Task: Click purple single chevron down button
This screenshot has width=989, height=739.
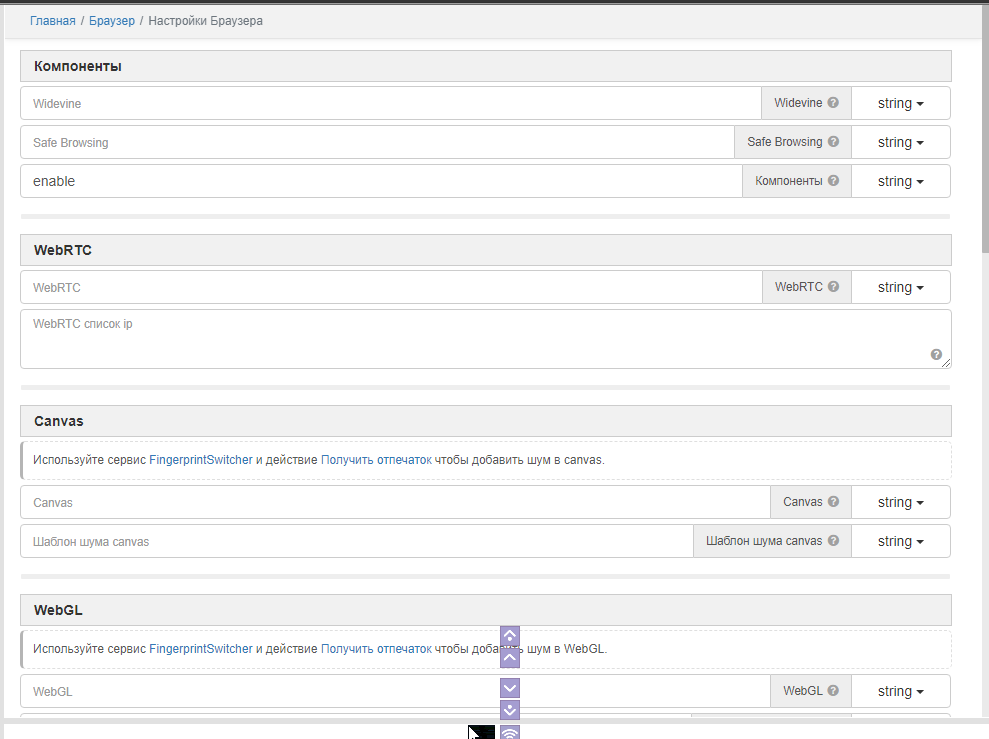Action: (x=510, y=687)
